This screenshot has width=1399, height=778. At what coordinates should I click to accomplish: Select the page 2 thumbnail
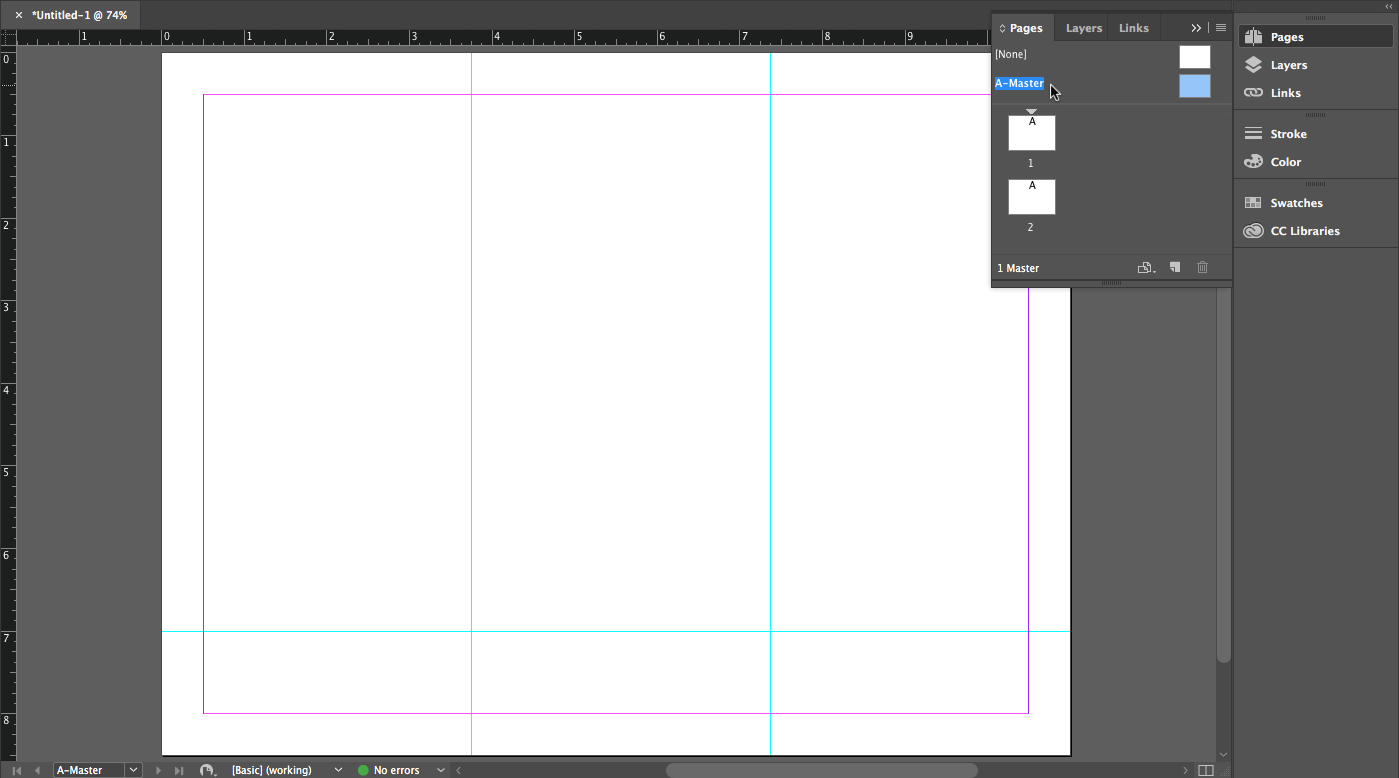(x=1031, y=197)
